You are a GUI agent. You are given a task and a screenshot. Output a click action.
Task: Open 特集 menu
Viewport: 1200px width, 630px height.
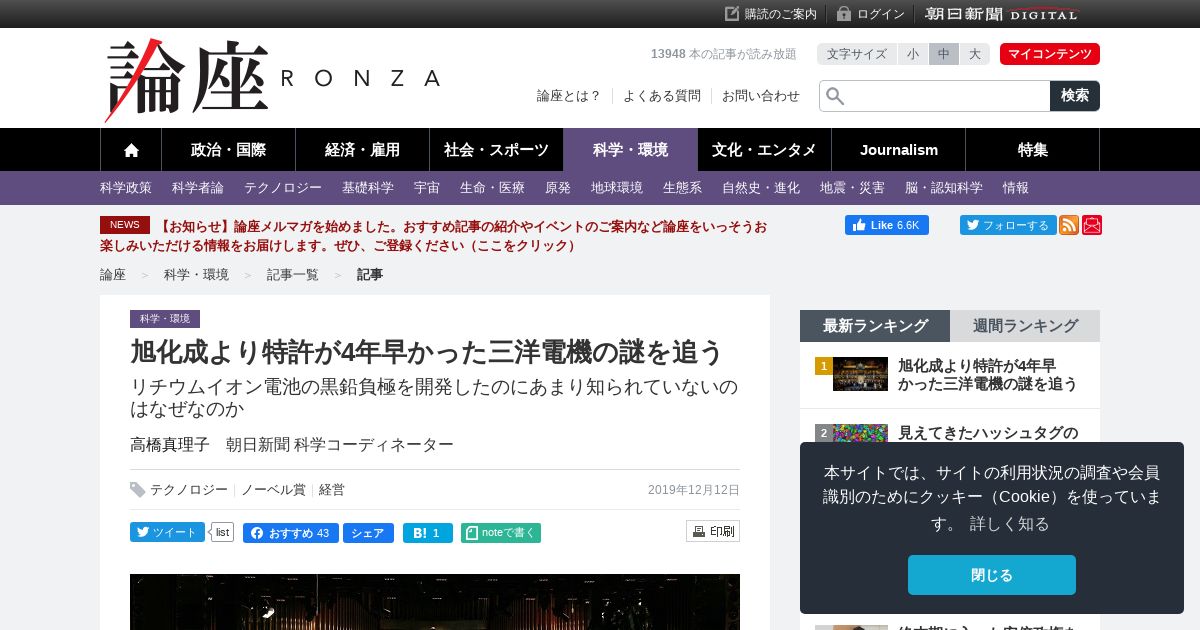(x=1033, y=150)
